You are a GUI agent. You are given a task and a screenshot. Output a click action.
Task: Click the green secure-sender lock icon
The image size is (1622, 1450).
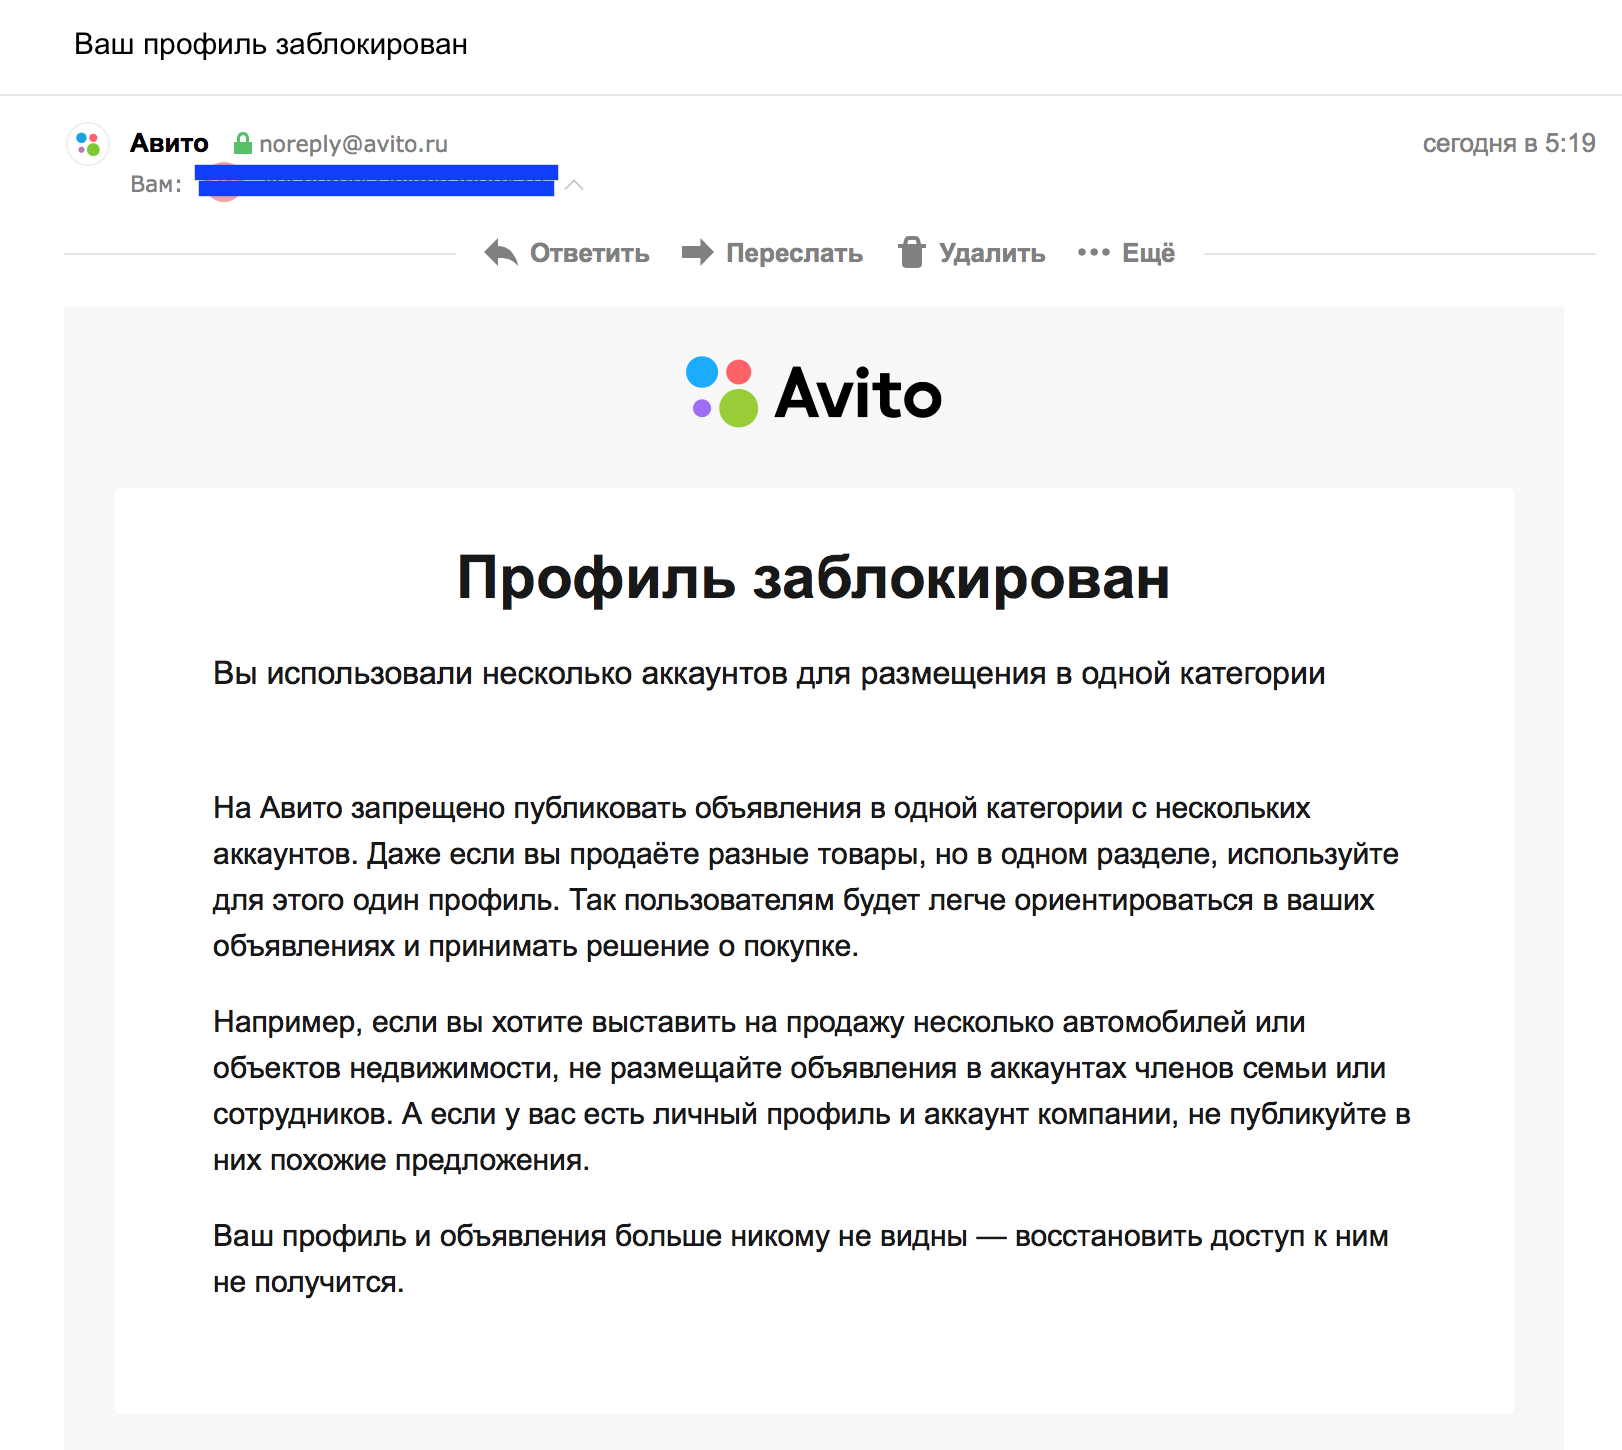click(x=242, y=143)
